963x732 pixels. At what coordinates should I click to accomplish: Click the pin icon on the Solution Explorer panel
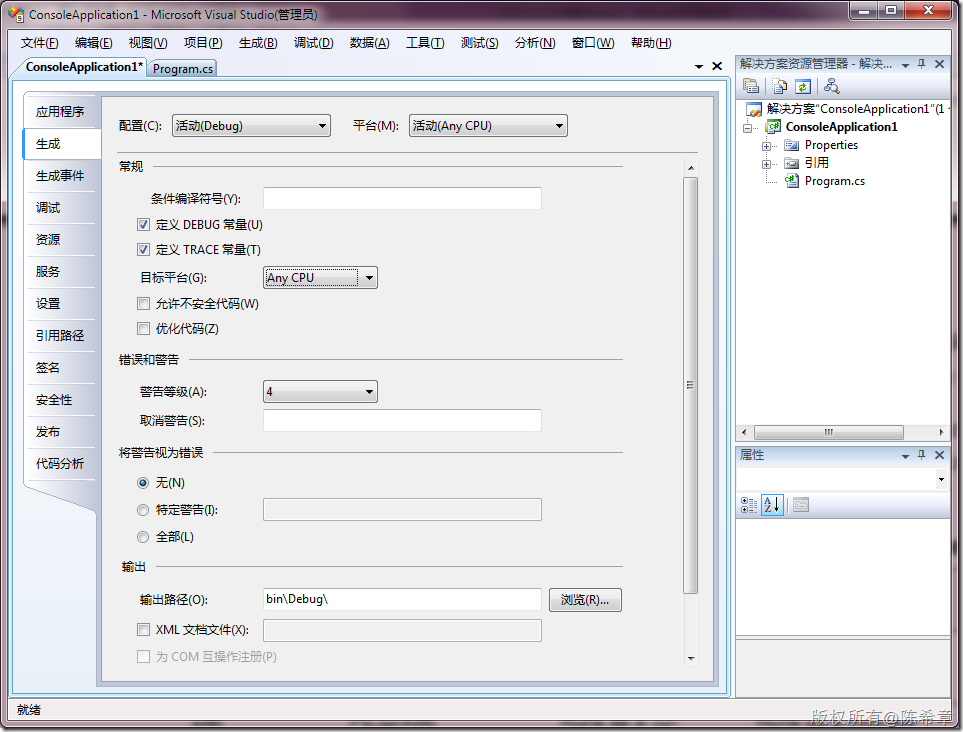coord(921,64)
